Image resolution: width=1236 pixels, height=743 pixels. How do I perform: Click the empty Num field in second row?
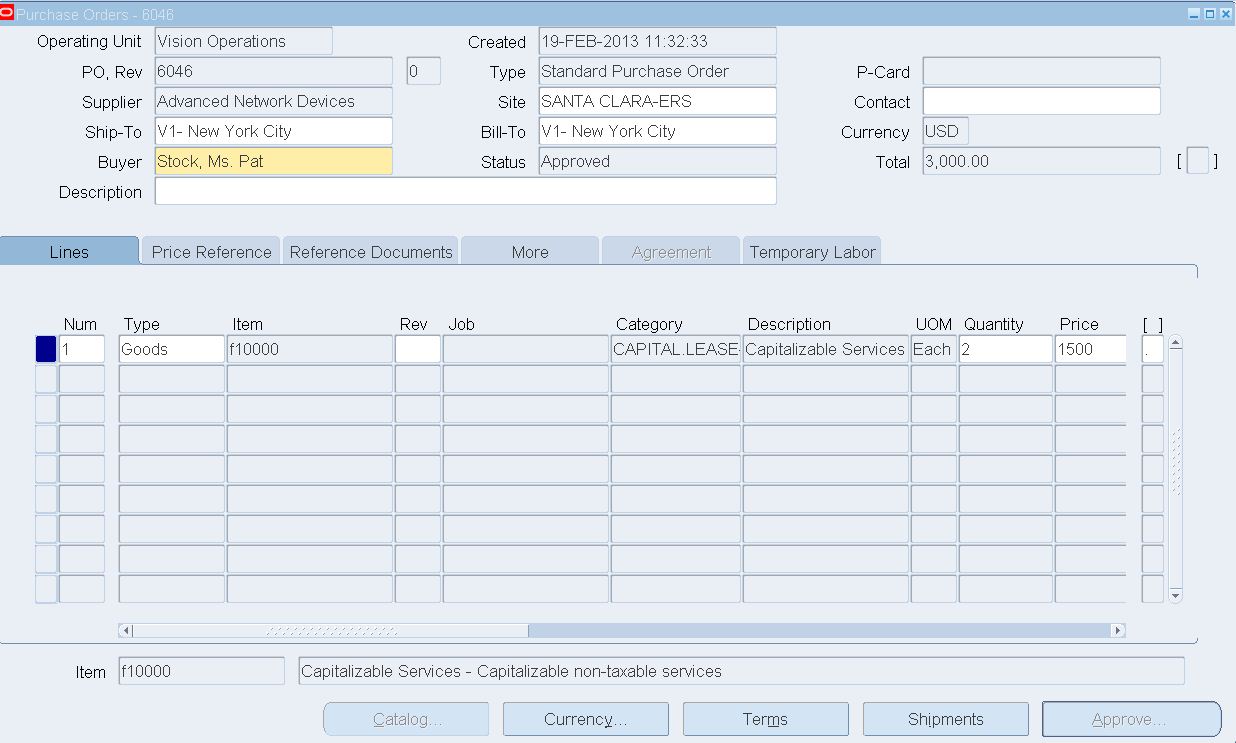pos(82,379)
